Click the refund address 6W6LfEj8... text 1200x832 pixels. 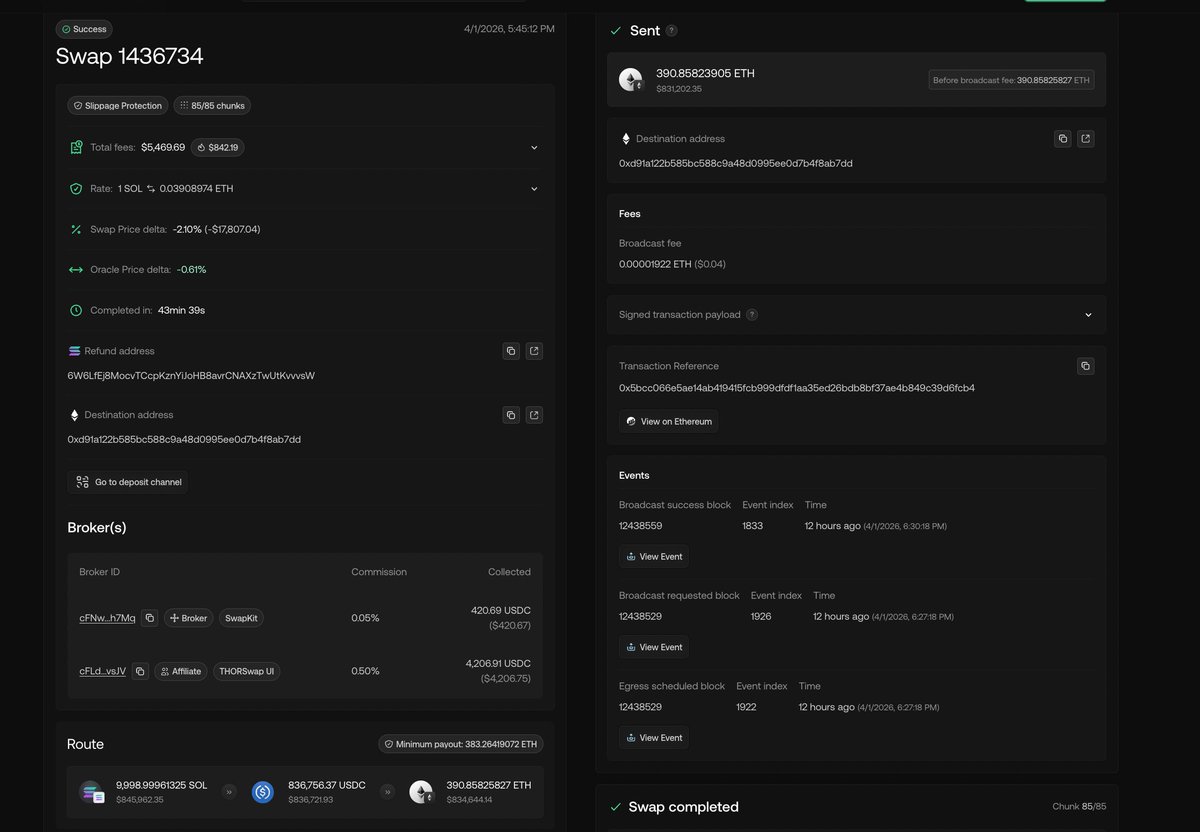[x=191, y=375]
